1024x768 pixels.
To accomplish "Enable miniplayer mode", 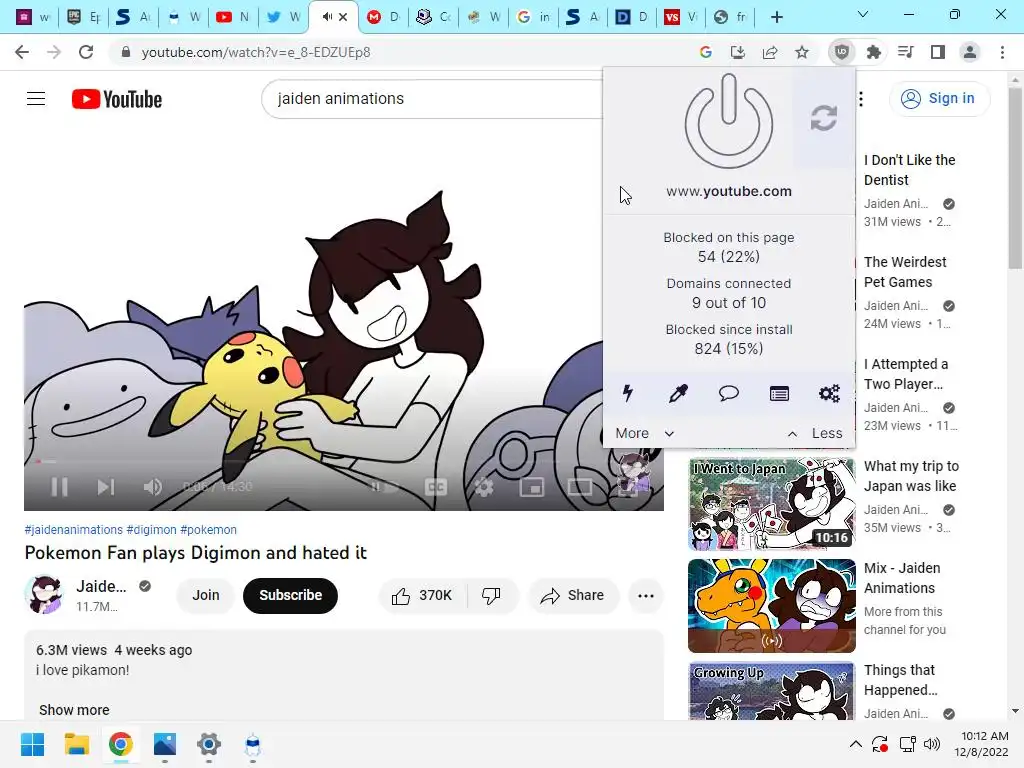I will tap(532, 487).
